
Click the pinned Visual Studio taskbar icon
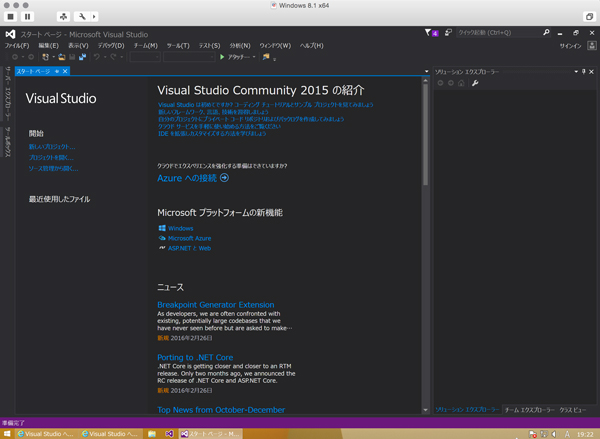pos(170,434)
